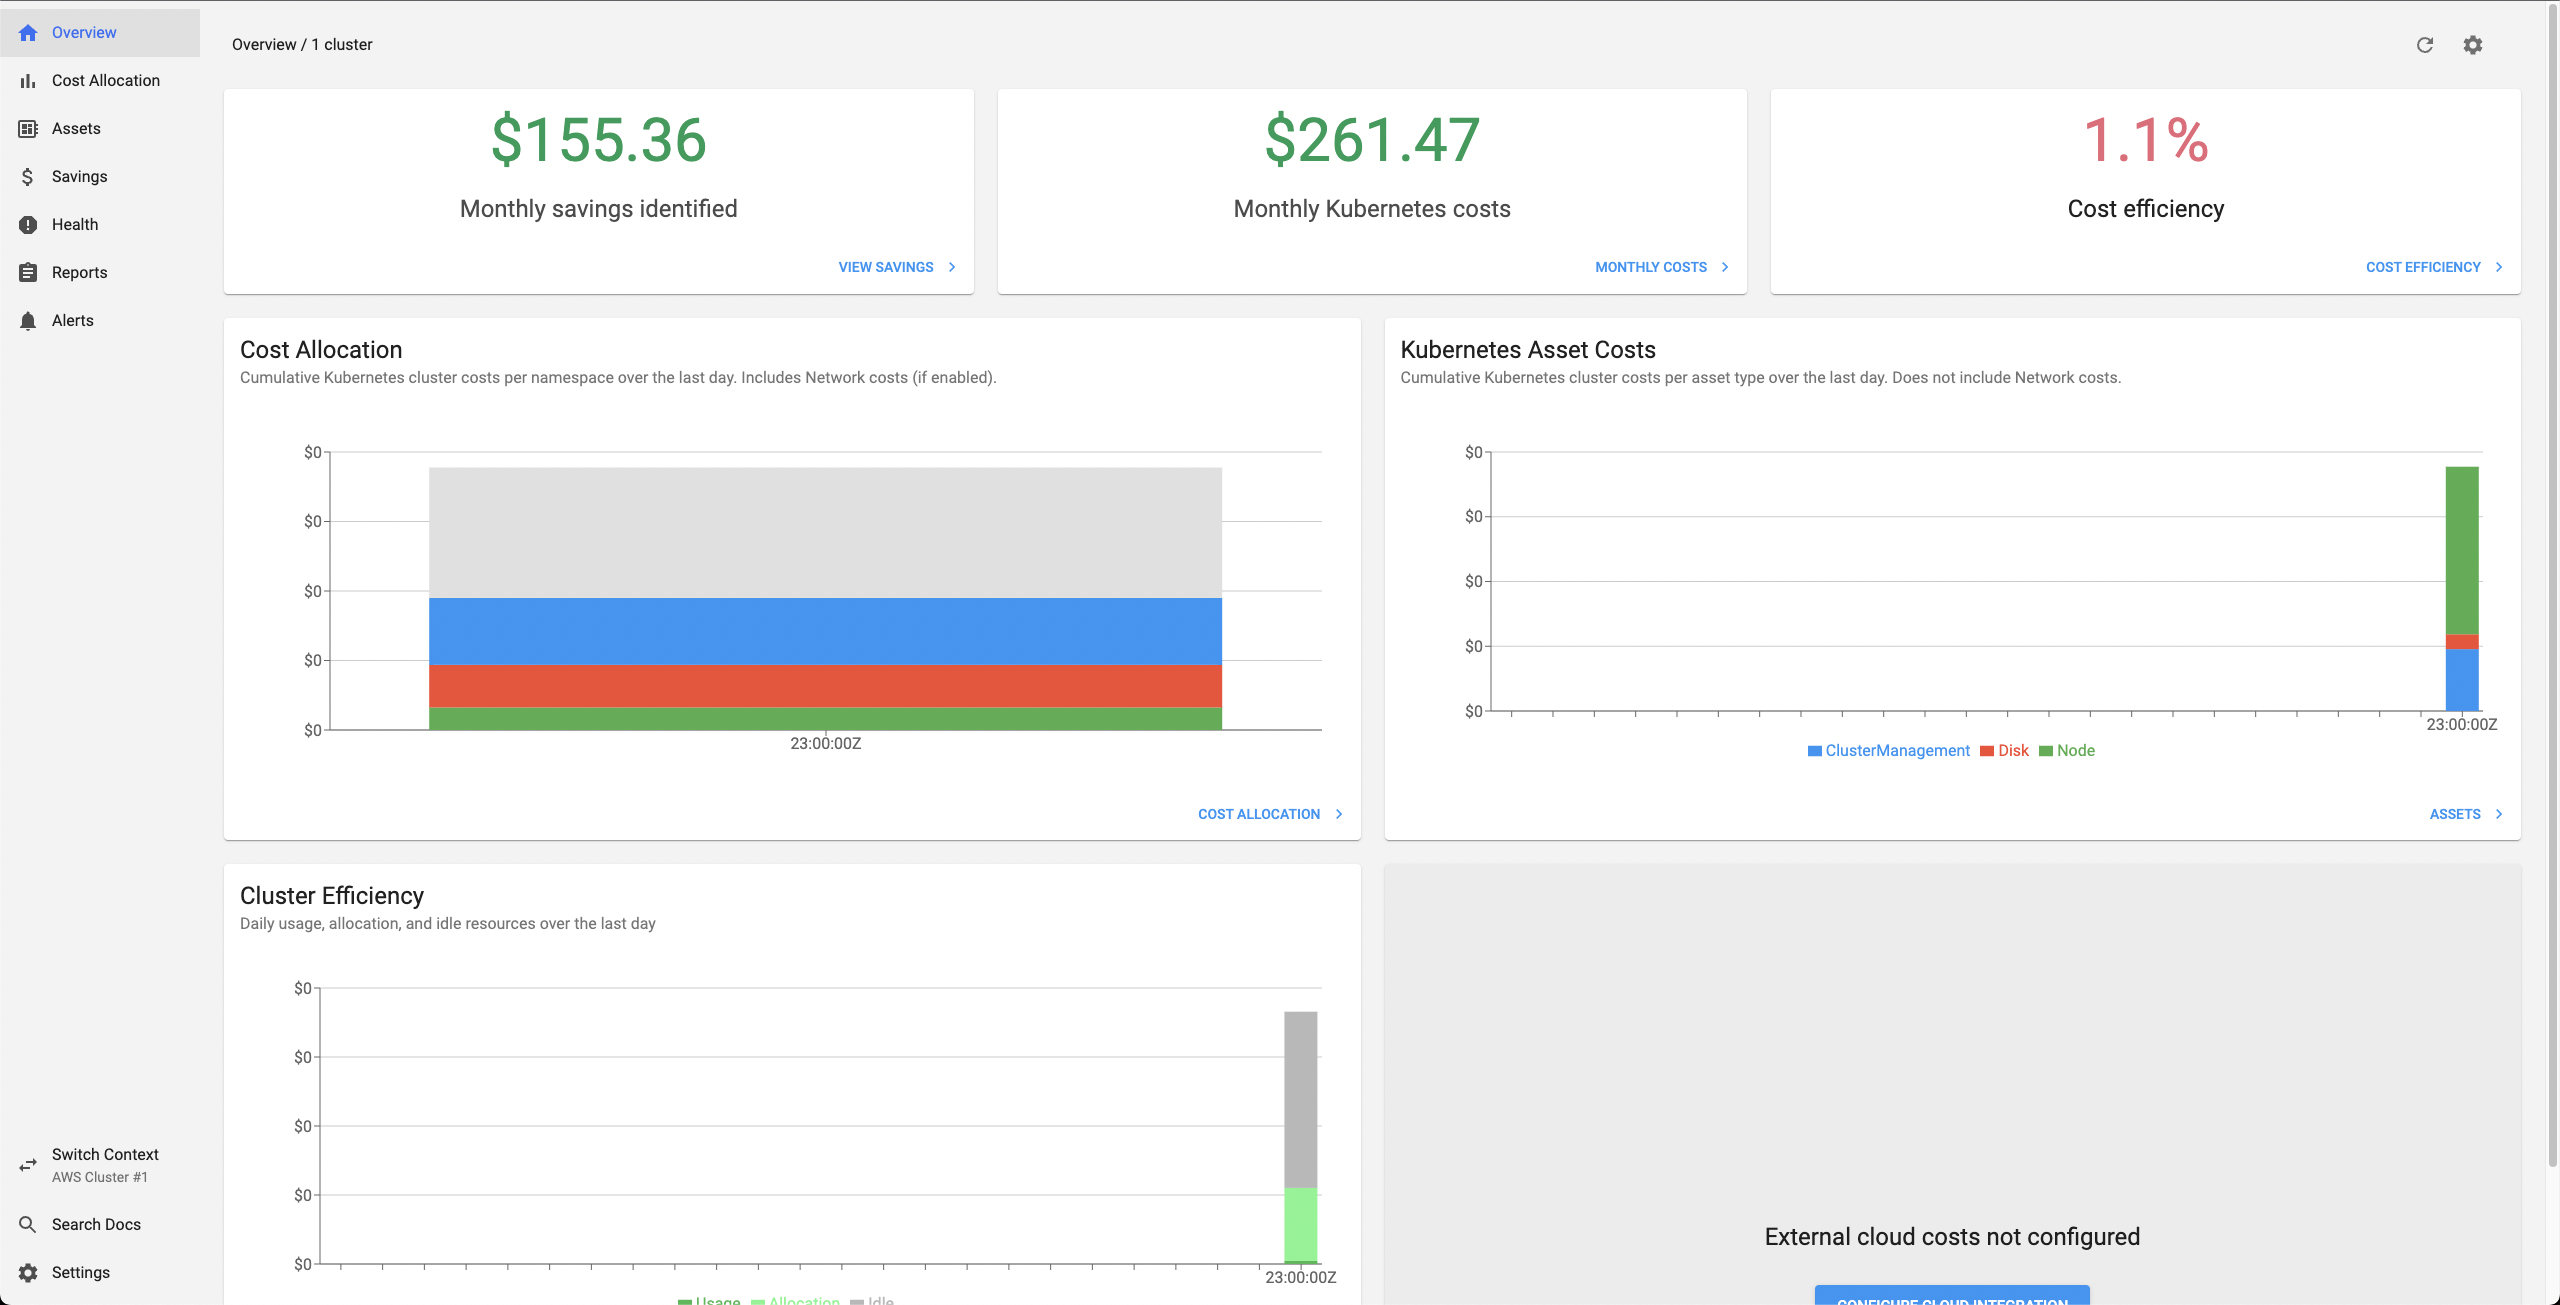Open the Settings item in sidebar

point(80,1272)
